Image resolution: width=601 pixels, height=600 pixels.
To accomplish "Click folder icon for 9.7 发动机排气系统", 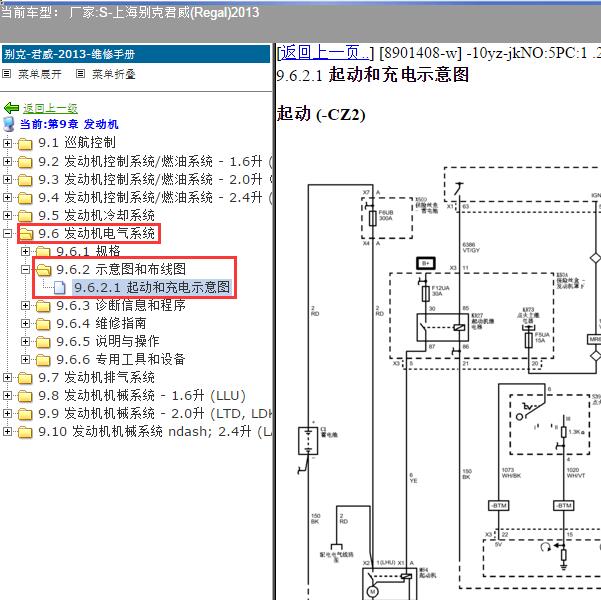I will pyautogui.click(x=25, y=378).
